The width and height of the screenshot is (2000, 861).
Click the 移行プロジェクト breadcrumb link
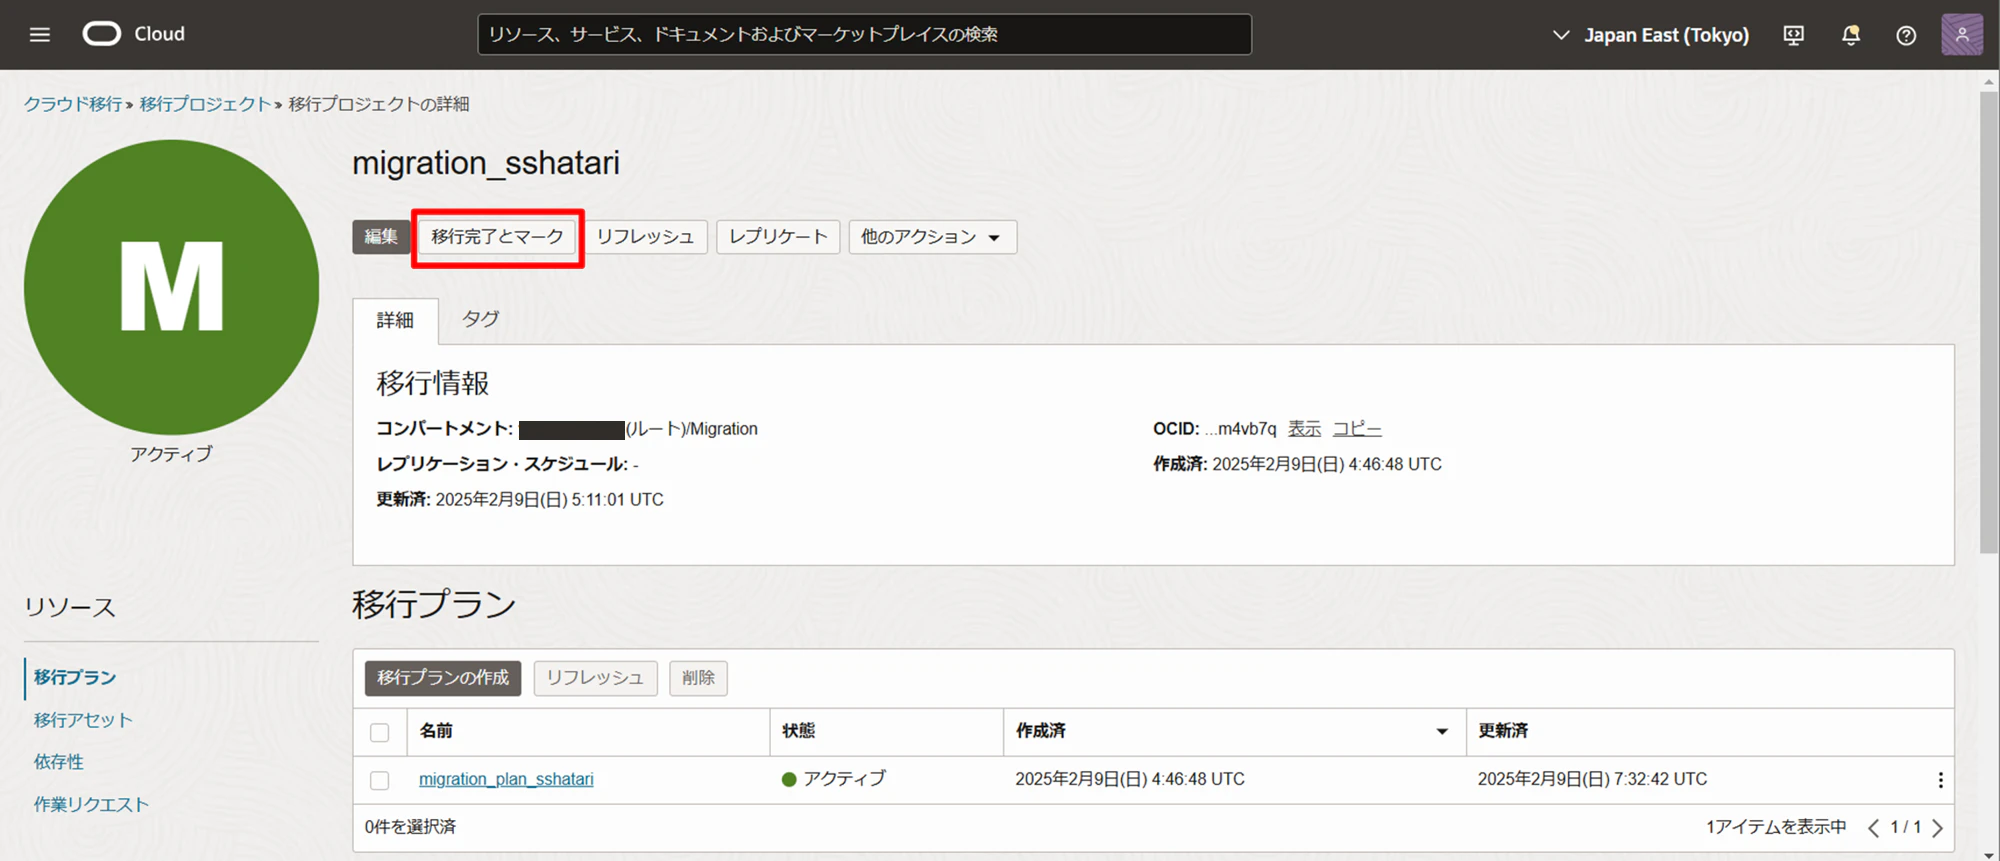pos(205,104)
